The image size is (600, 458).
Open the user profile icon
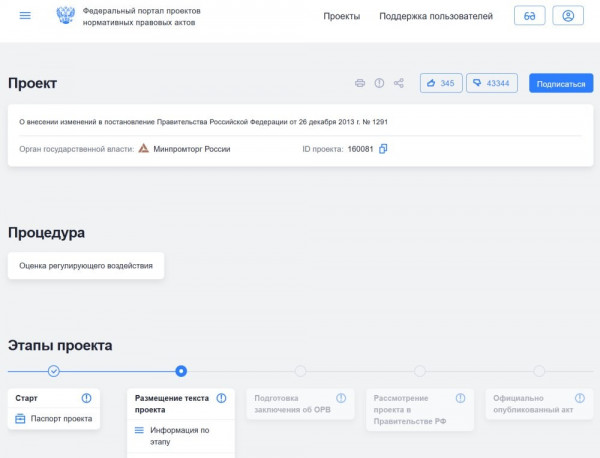pyautogui.click(x=567, y=16)
